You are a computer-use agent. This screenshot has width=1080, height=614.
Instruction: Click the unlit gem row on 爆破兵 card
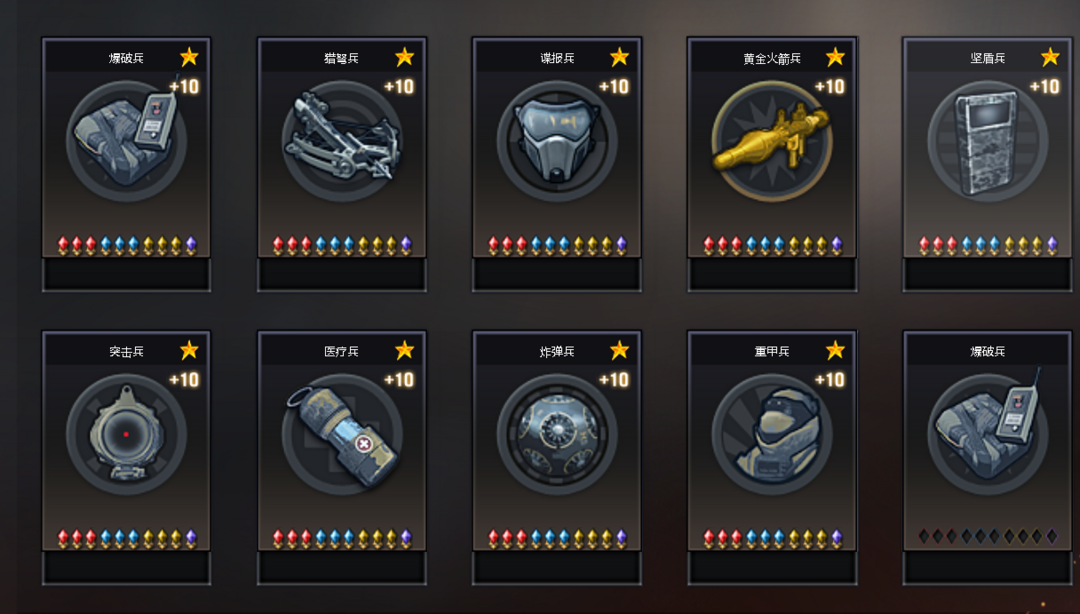[988, 536]
